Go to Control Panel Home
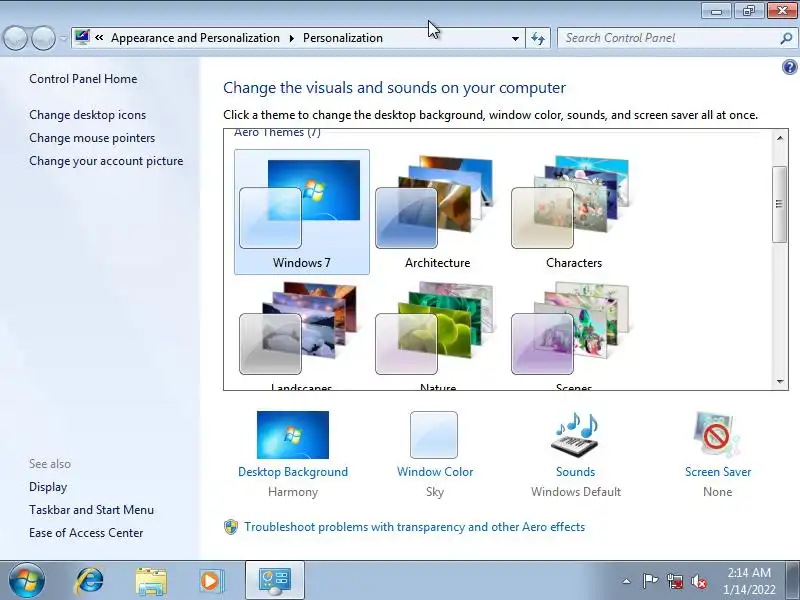 point(83,79)
